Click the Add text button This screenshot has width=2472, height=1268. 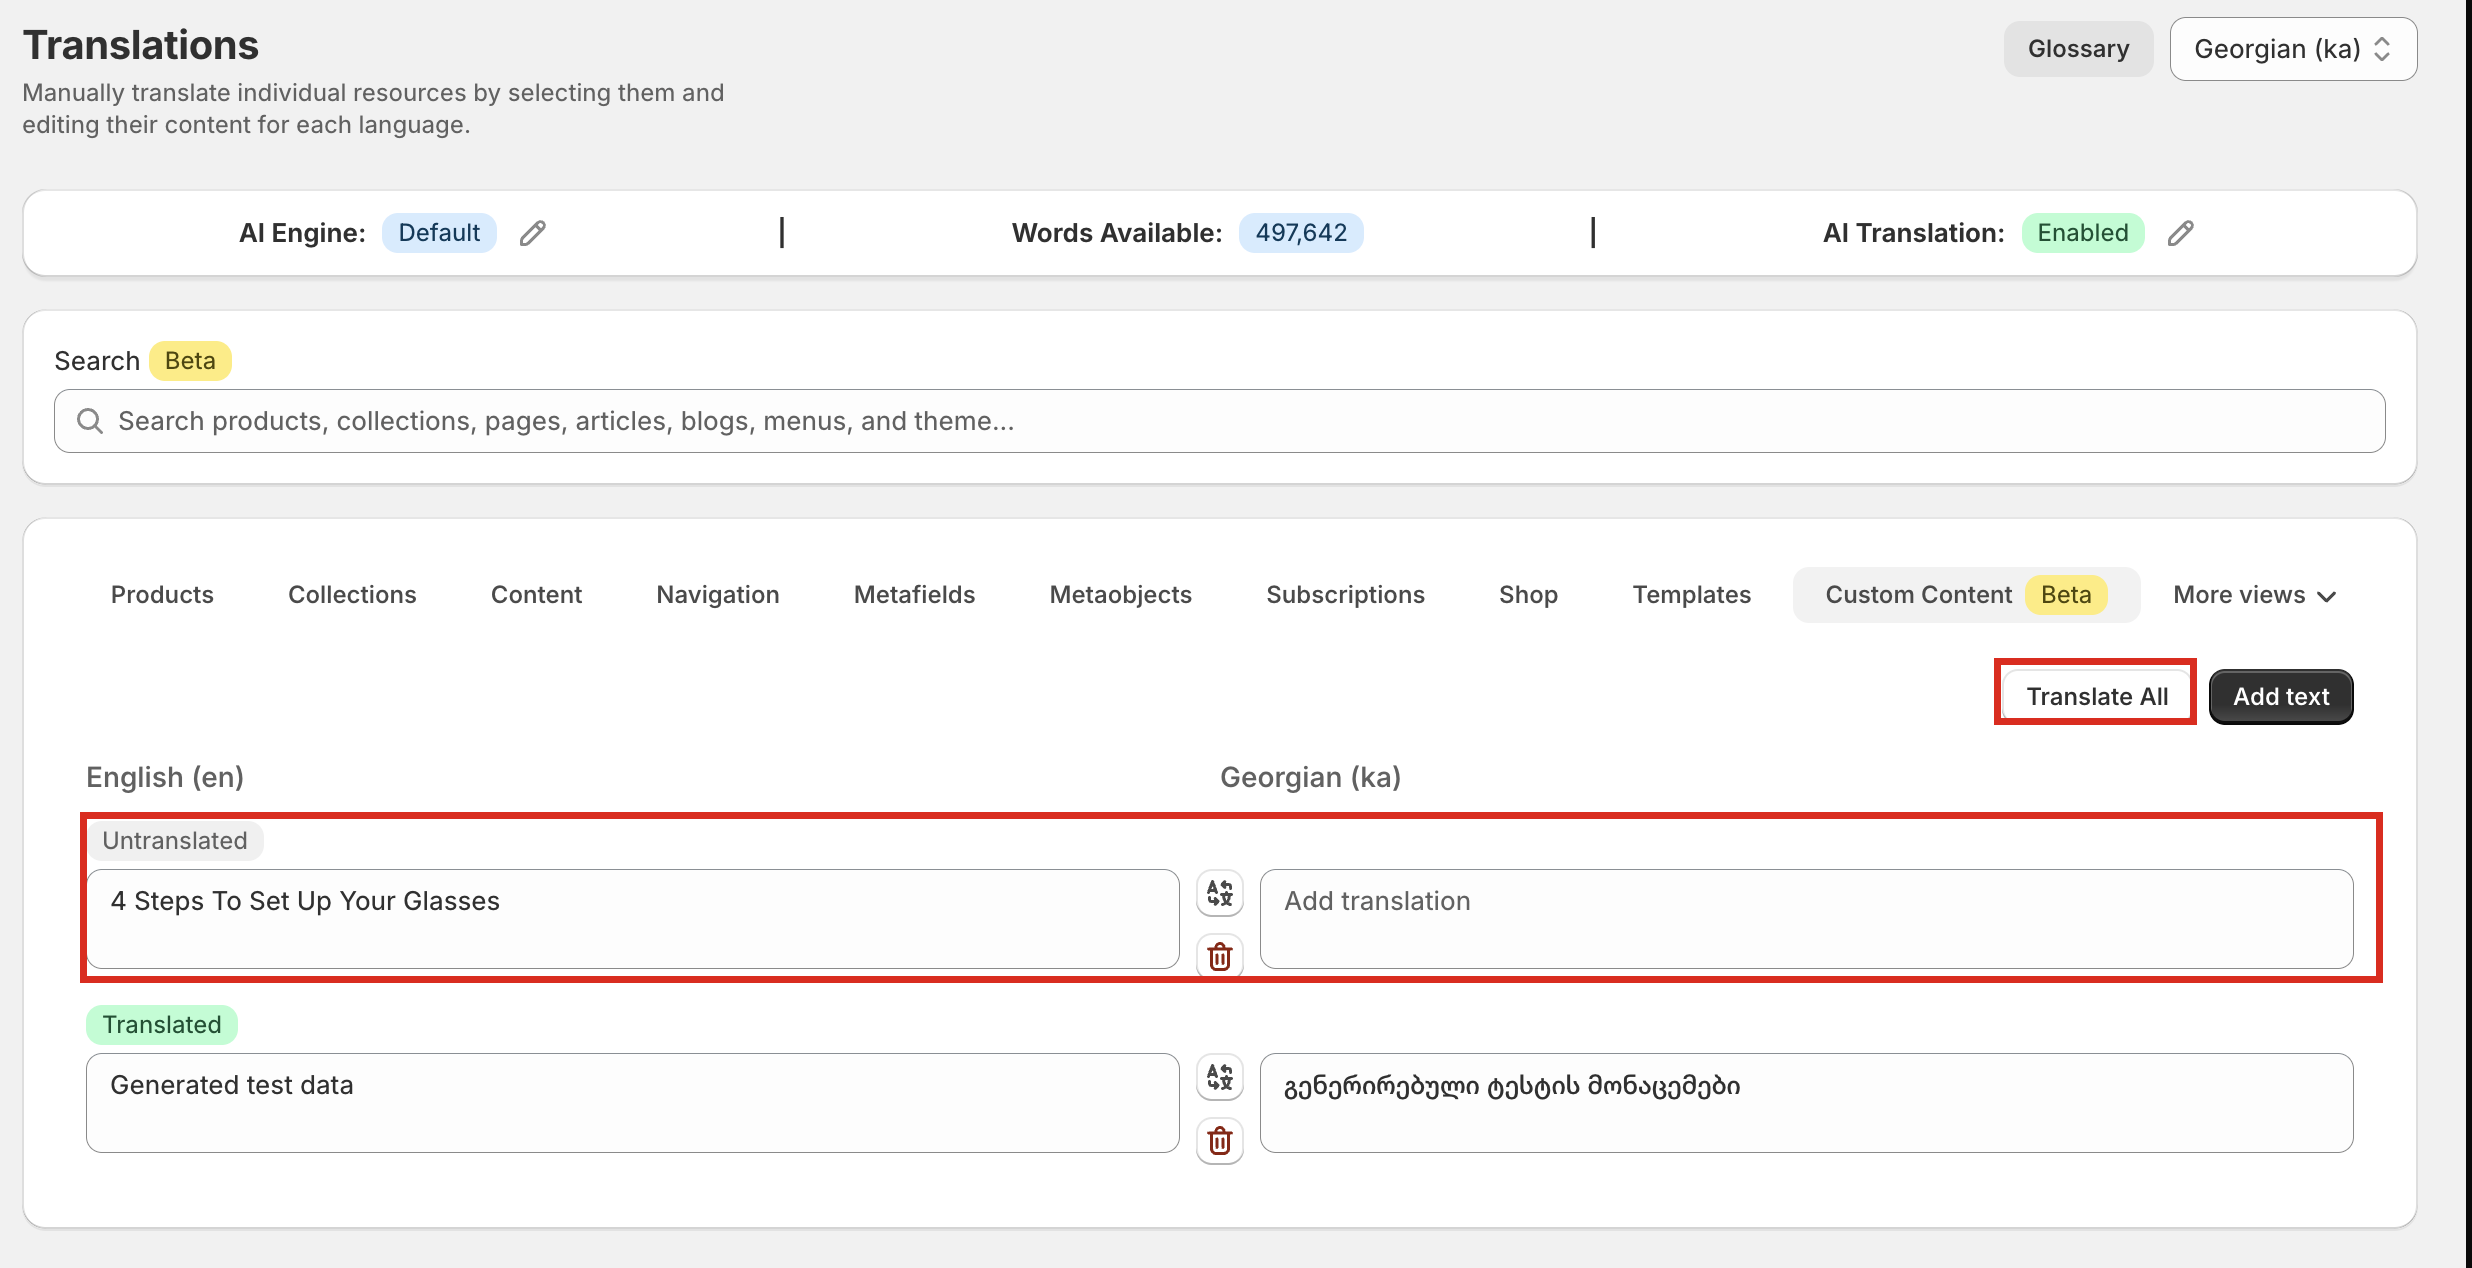(2281, 696)
